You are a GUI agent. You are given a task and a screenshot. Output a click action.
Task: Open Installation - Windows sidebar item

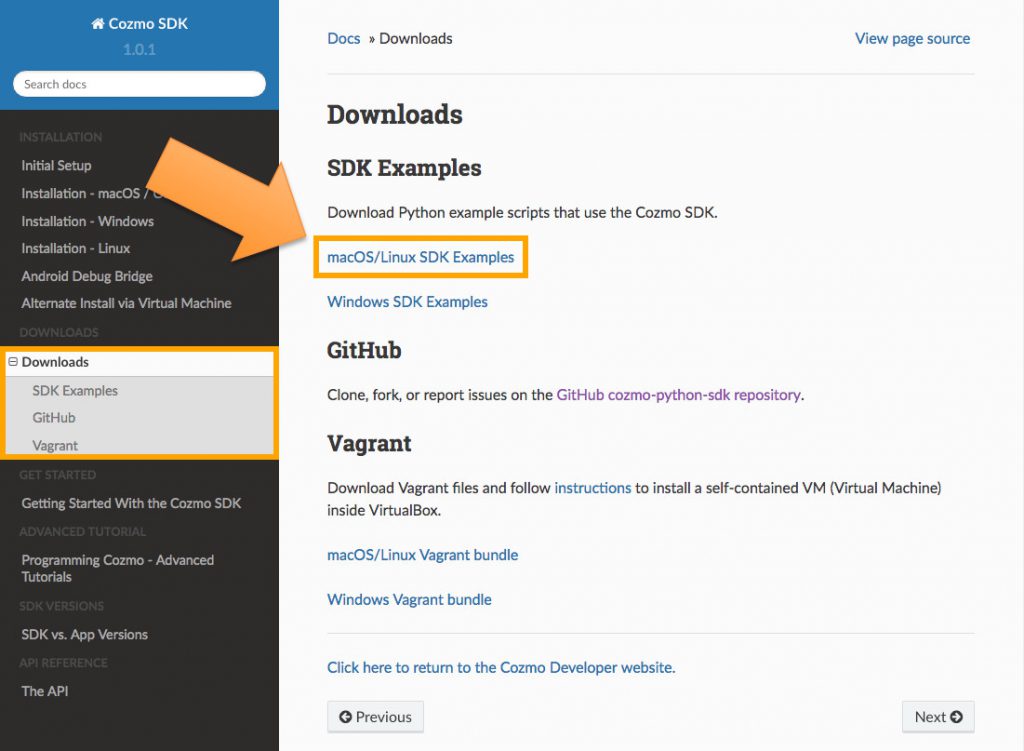click(87, 221)
